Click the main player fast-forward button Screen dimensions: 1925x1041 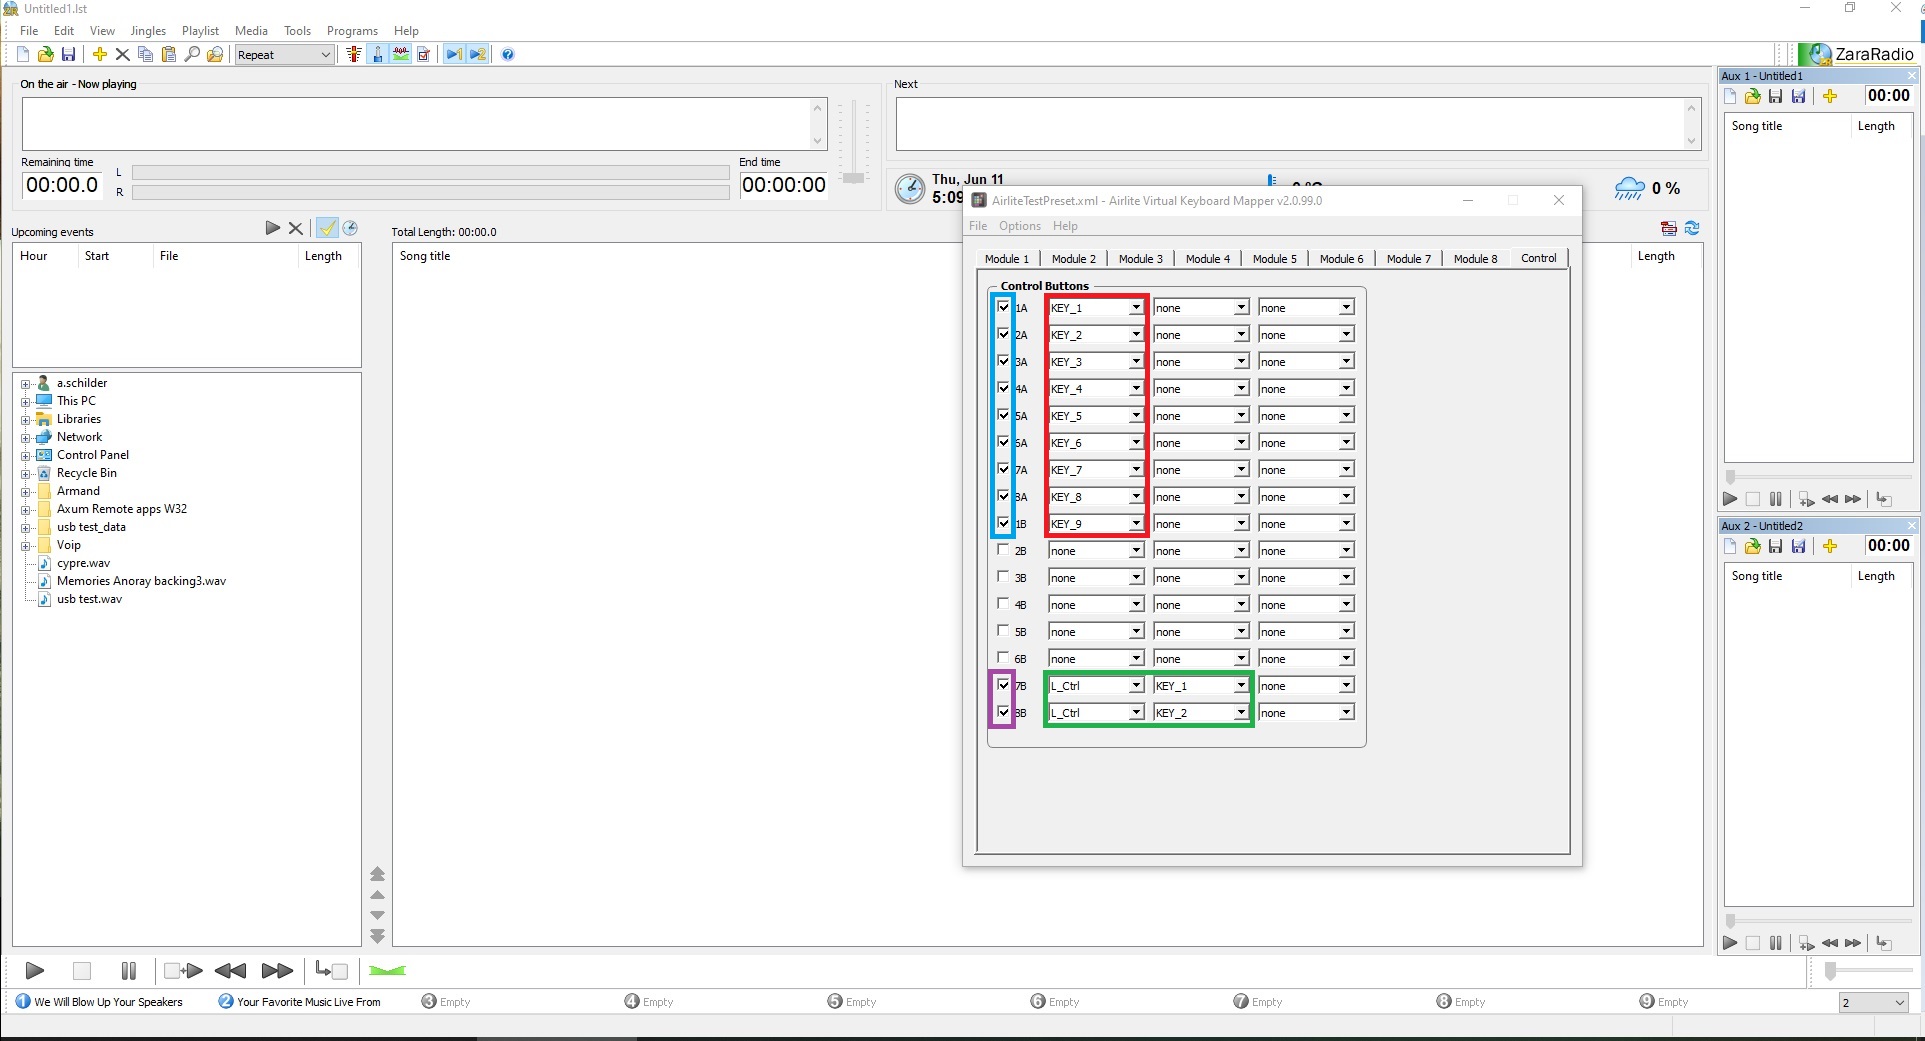[x=276, y=971]
